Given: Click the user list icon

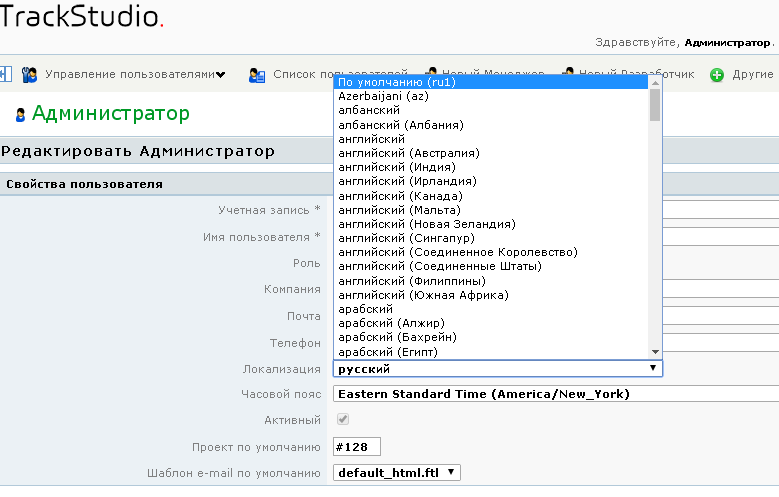Looking at the screenshot, I should [x=257, y=75].
